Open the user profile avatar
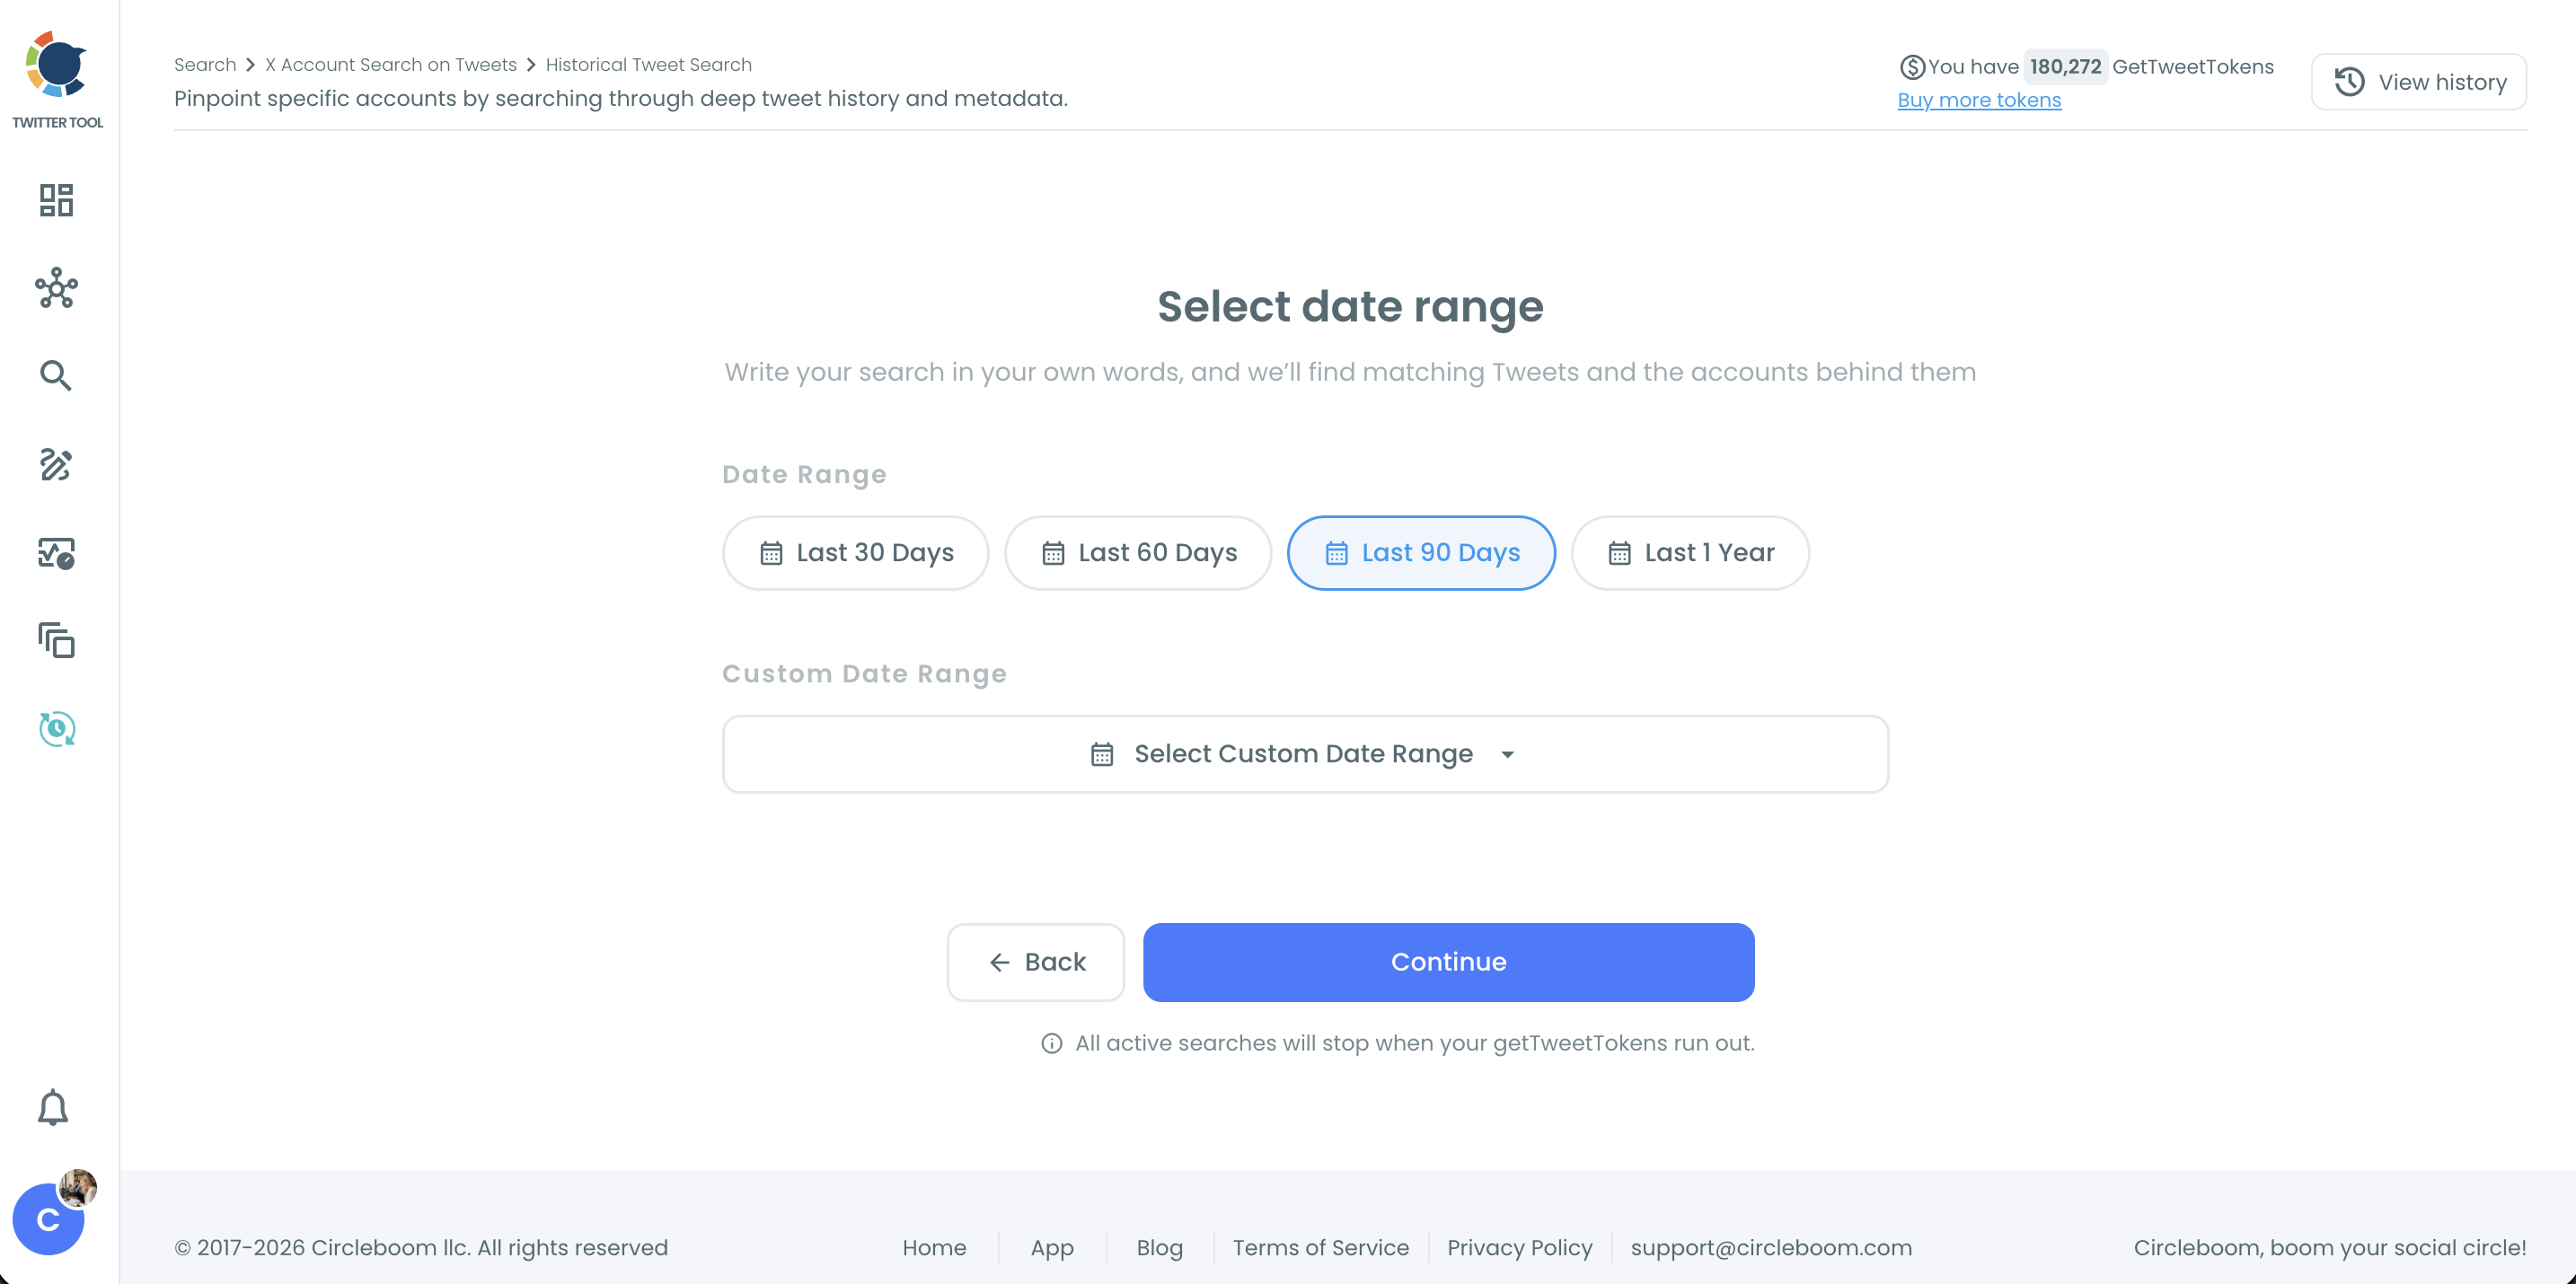Screen dimensions: 2576x1284 pyautogui.click(x=48, y=1218)
